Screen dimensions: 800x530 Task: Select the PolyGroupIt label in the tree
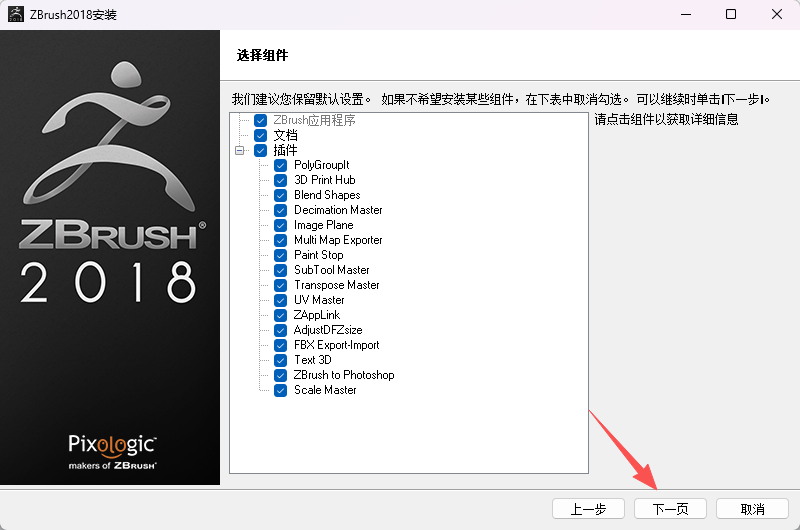click(x=321, y=165)
